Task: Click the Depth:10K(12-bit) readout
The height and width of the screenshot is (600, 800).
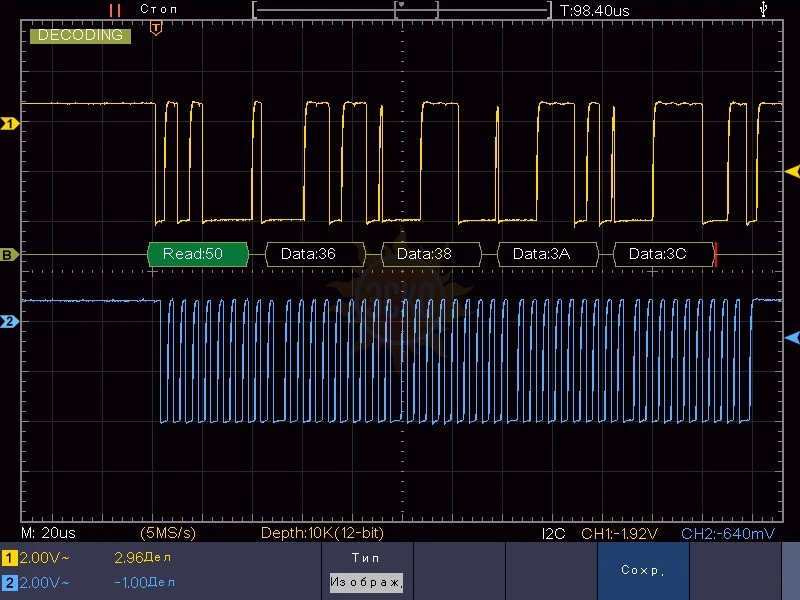Action: [322, 533]
